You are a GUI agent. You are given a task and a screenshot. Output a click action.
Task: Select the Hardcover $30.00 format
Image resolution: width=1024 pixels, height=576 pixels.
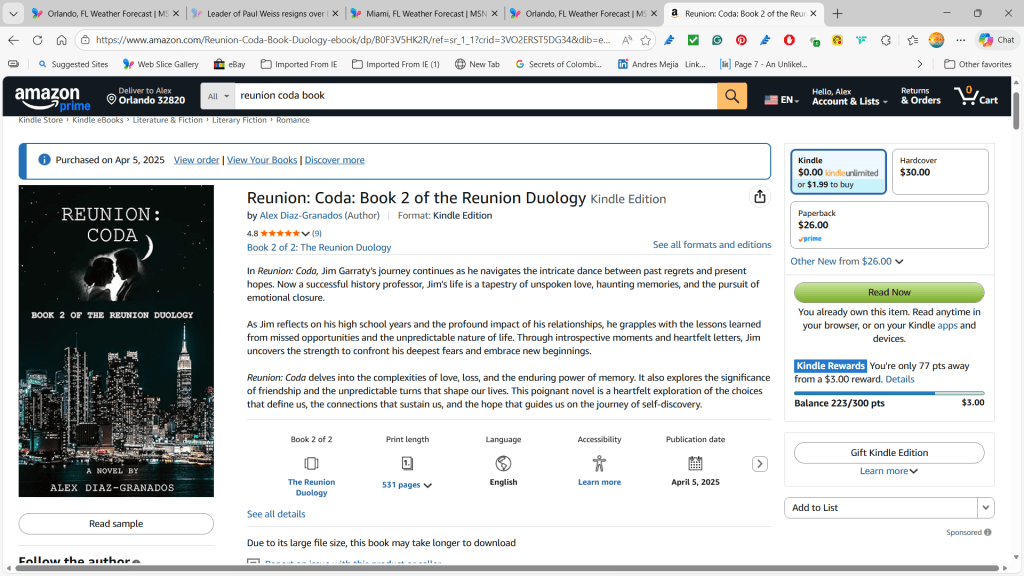coord(939,172)
